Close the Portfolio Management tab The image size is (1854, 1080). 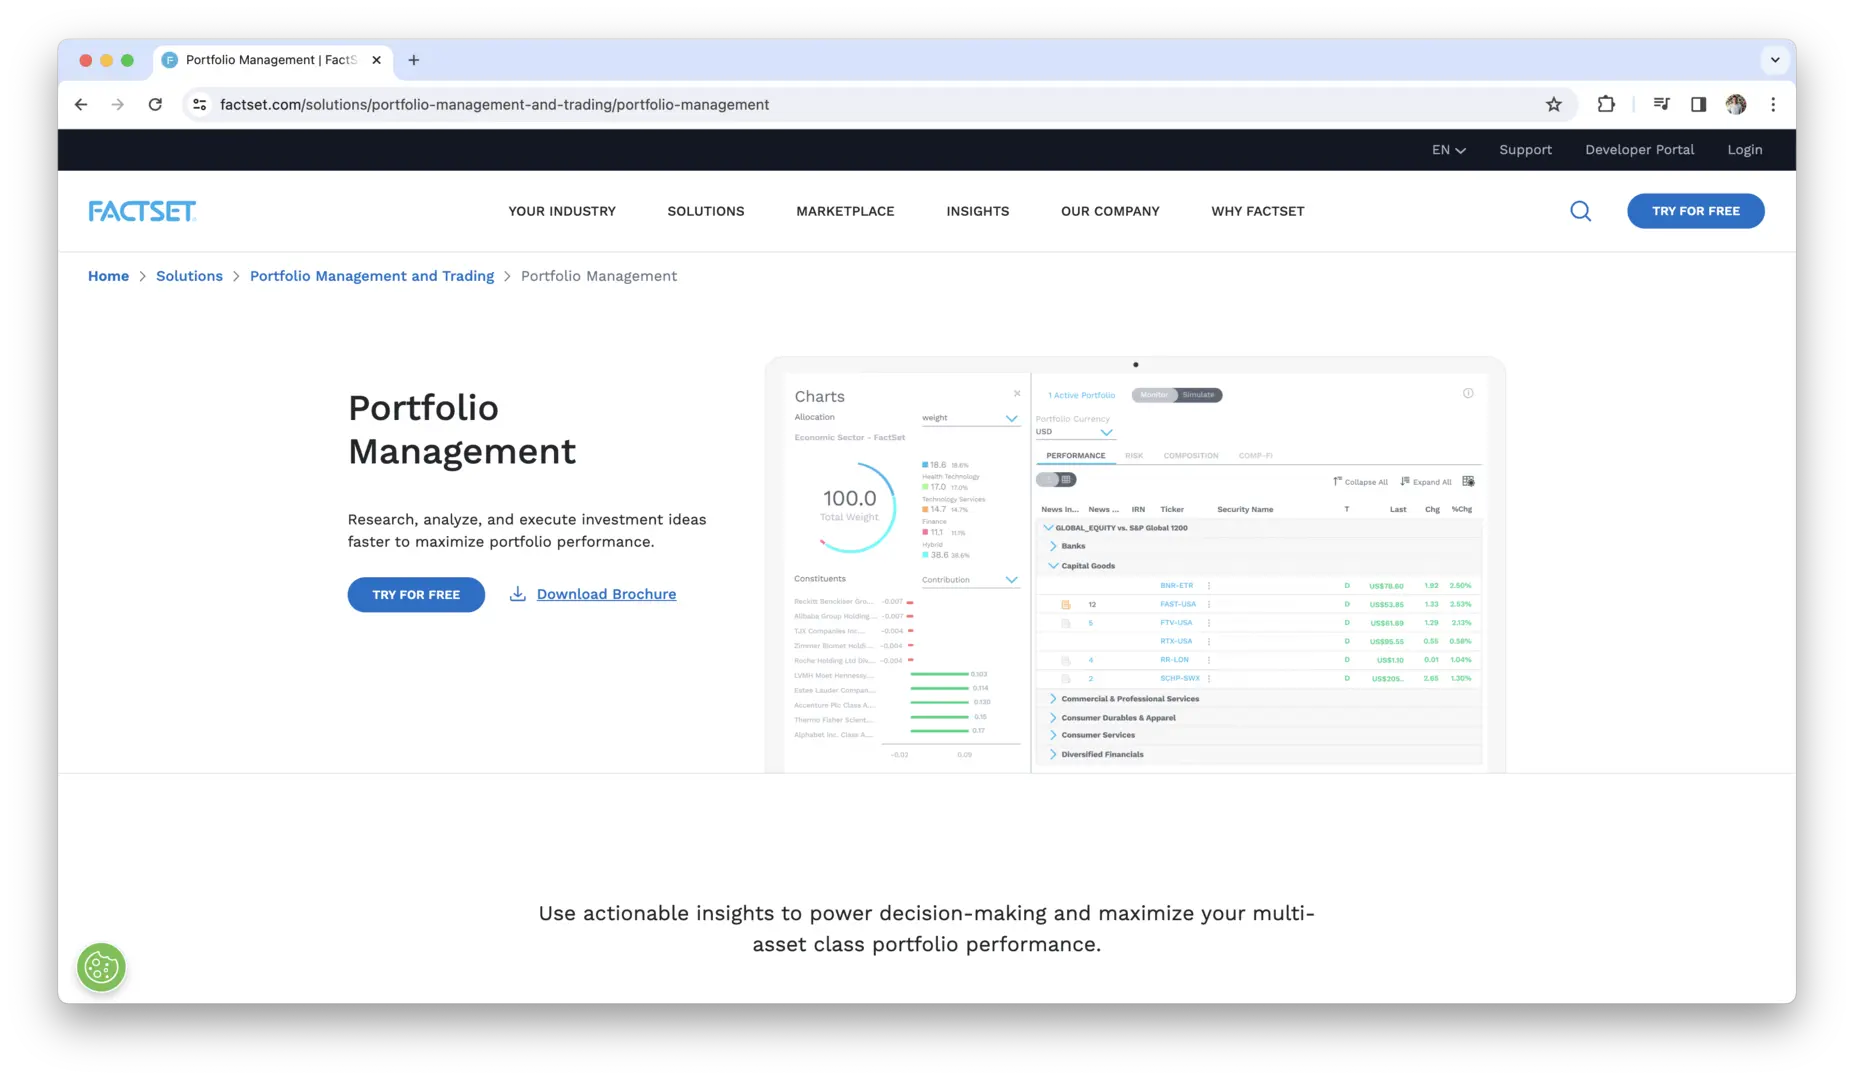[376, 60]
